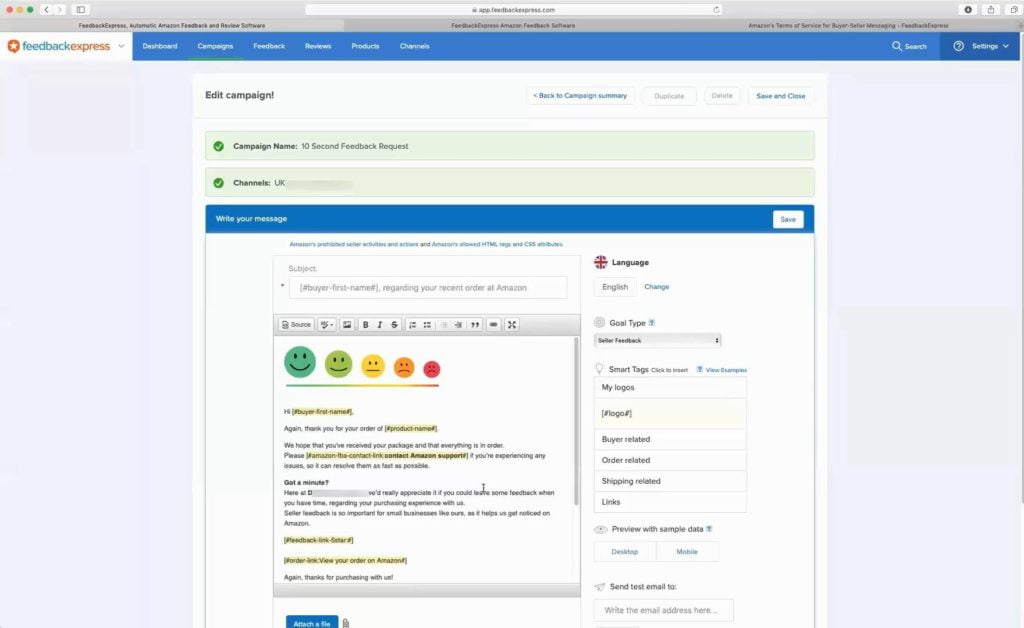Screen dimensions: 1024x628
Task: Open the Seller Feedback goal type dropdown
Action: click(x=657, y=340)
